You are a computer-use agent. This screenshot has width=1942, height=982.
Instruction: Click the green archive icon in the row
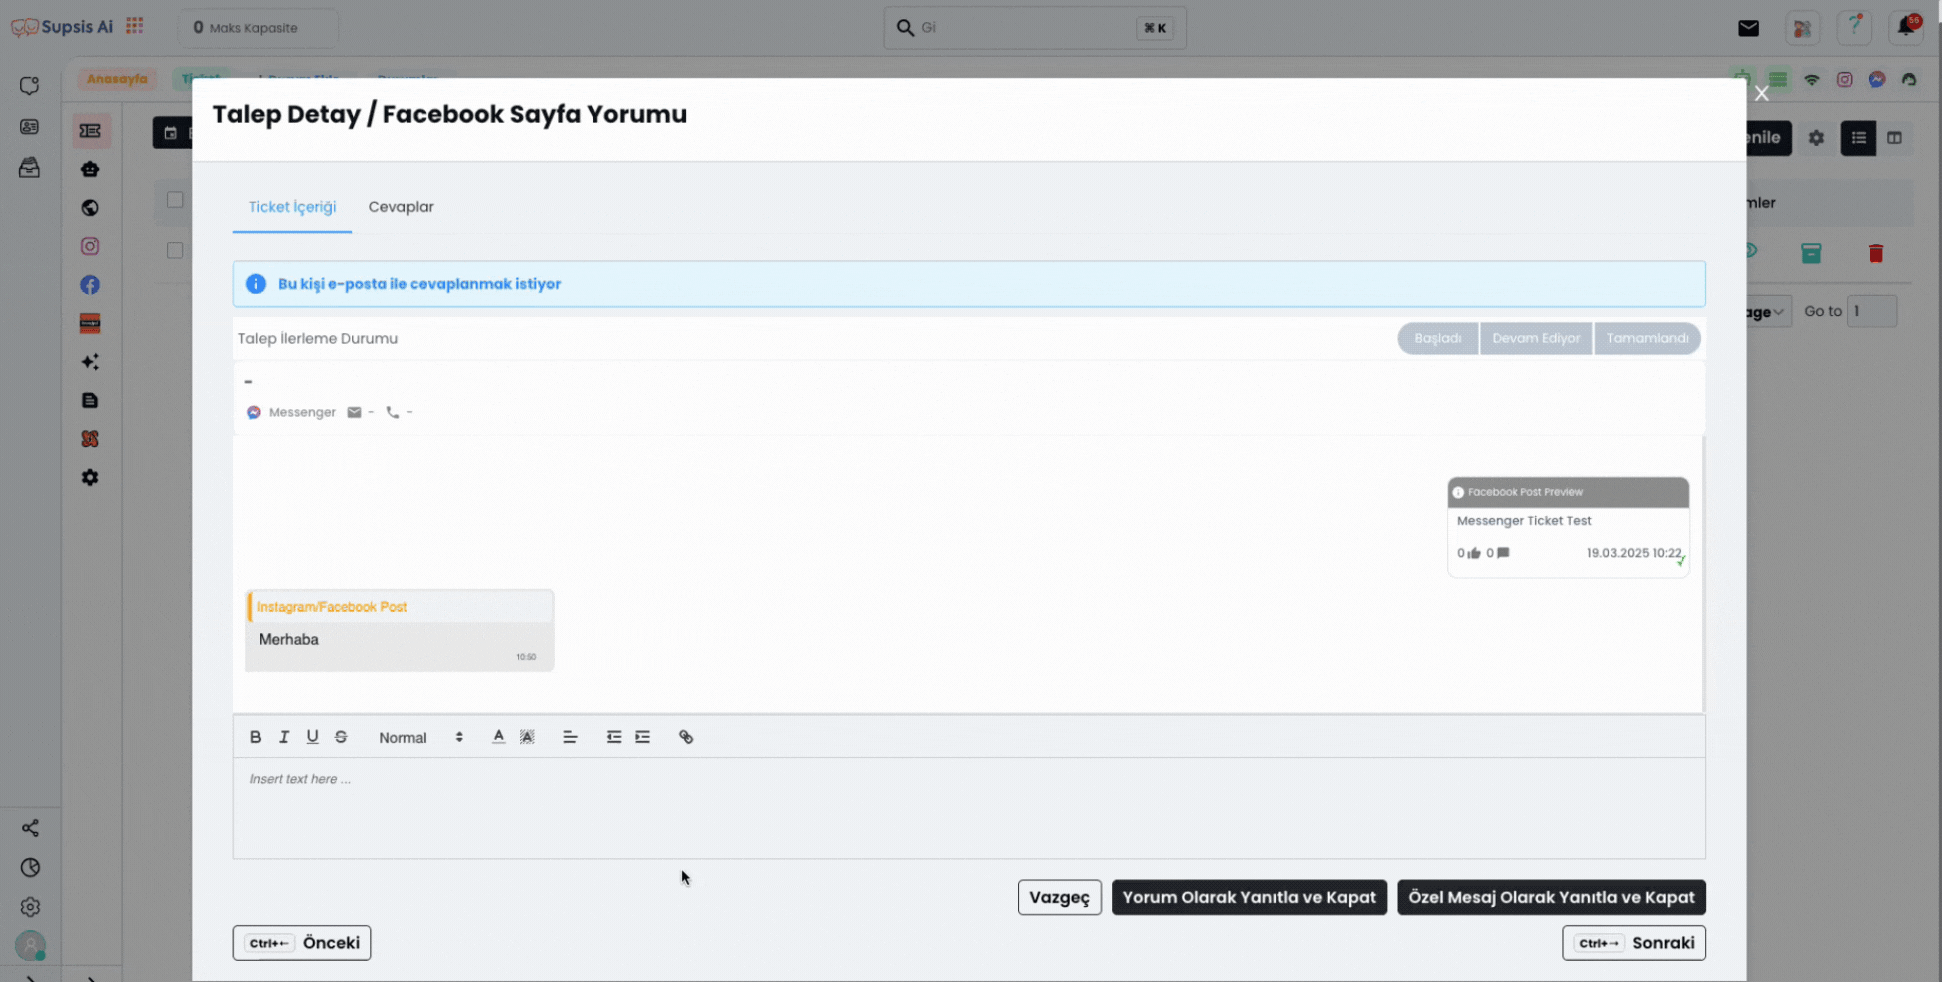1811,253
